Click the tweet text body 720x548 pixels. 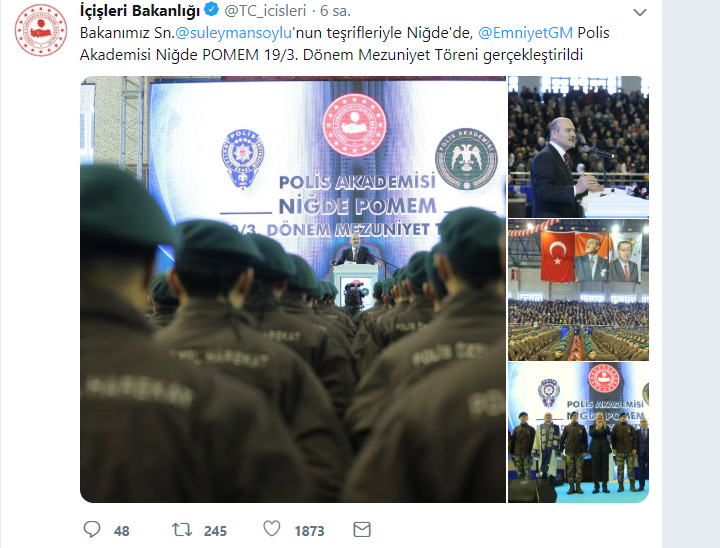(x=344, y=44)
